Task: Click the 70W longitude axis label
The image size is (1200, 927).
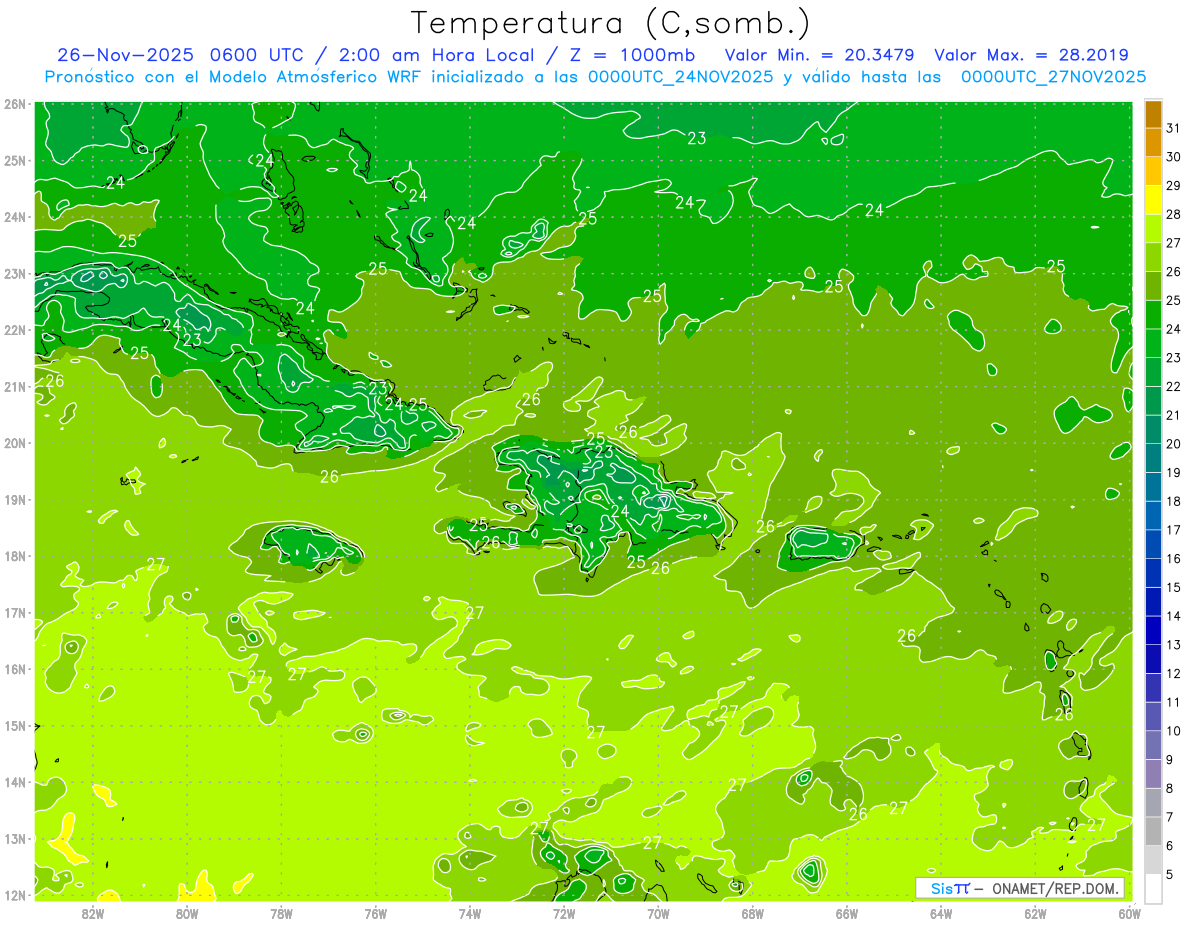Action: point(658,913)
